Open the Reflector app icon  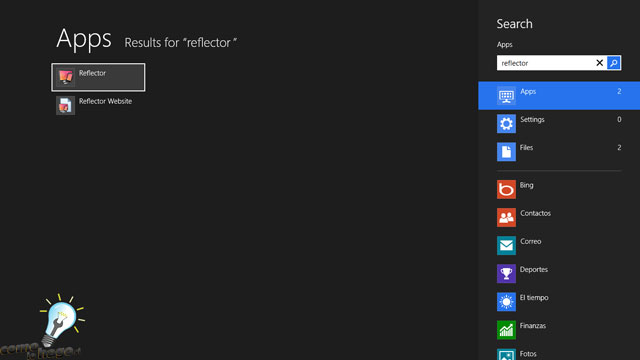click(65, 77)
